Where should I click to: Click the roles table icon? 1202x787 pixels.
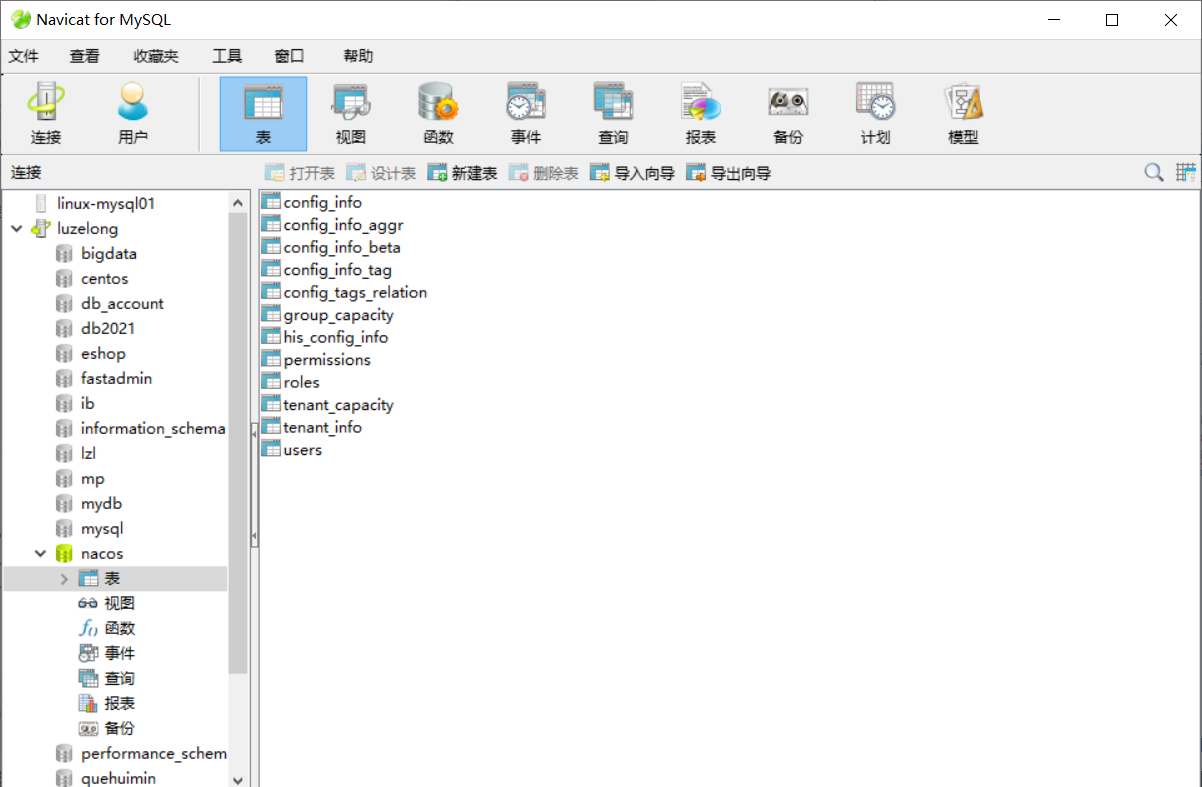[x=271, y=382]
